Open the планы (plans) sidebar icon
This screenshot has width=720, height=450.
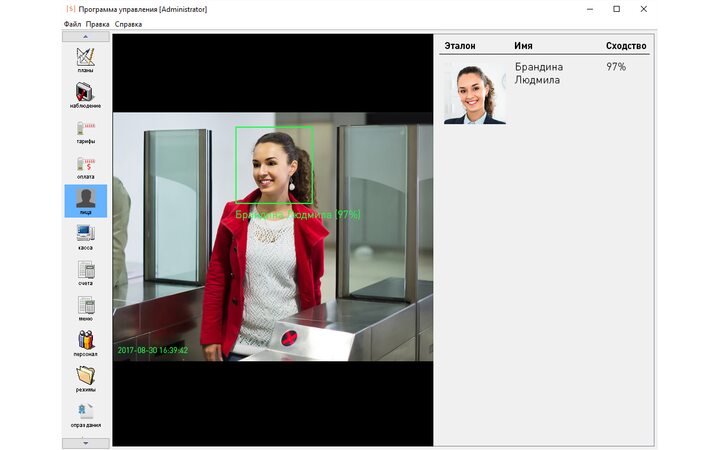pyautogui.click(x=85, y=58)
